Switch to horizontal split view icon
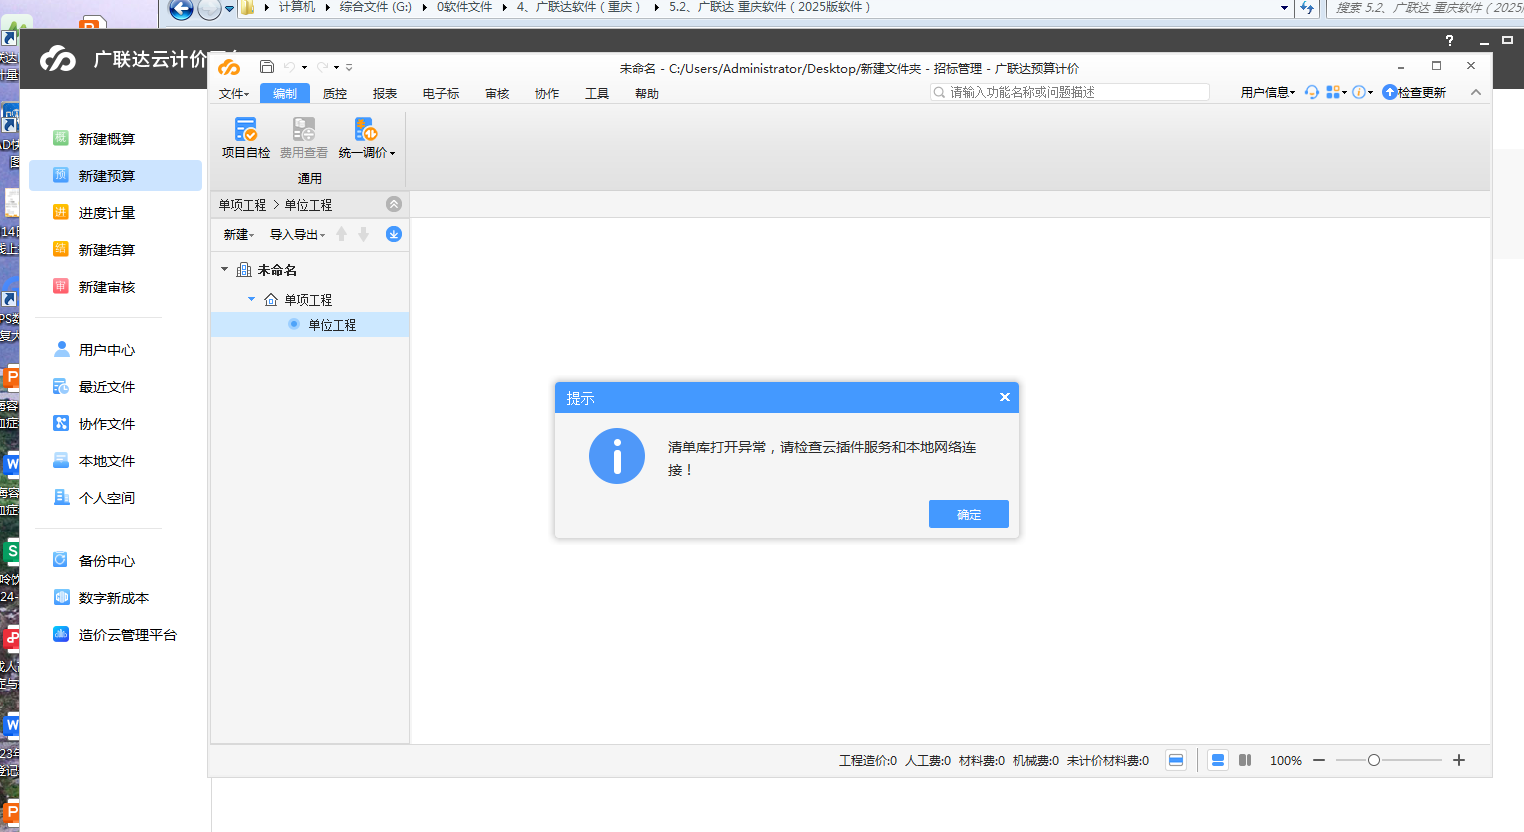This screenshot has height=832, width=1524. (x=1218, y=760)
